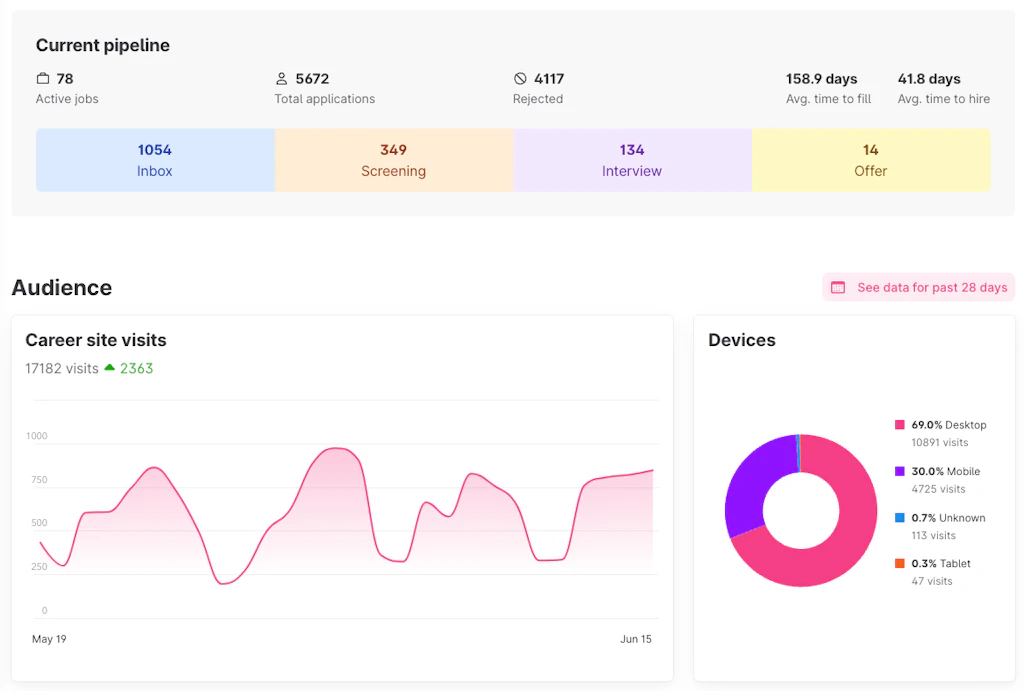Click the Audience section heading
Image resolution: width=1024 pixels, height=691 pixels.
pos(61,287)
